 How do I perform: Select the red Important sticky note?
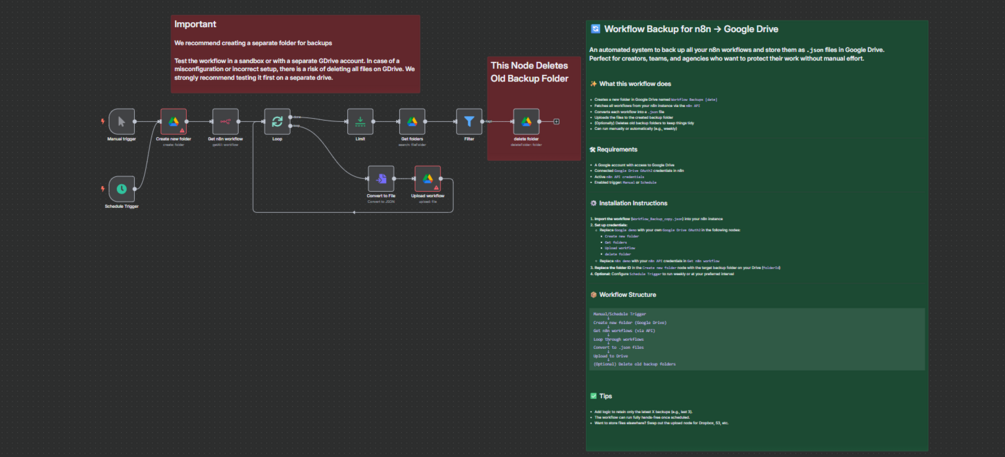295,54
